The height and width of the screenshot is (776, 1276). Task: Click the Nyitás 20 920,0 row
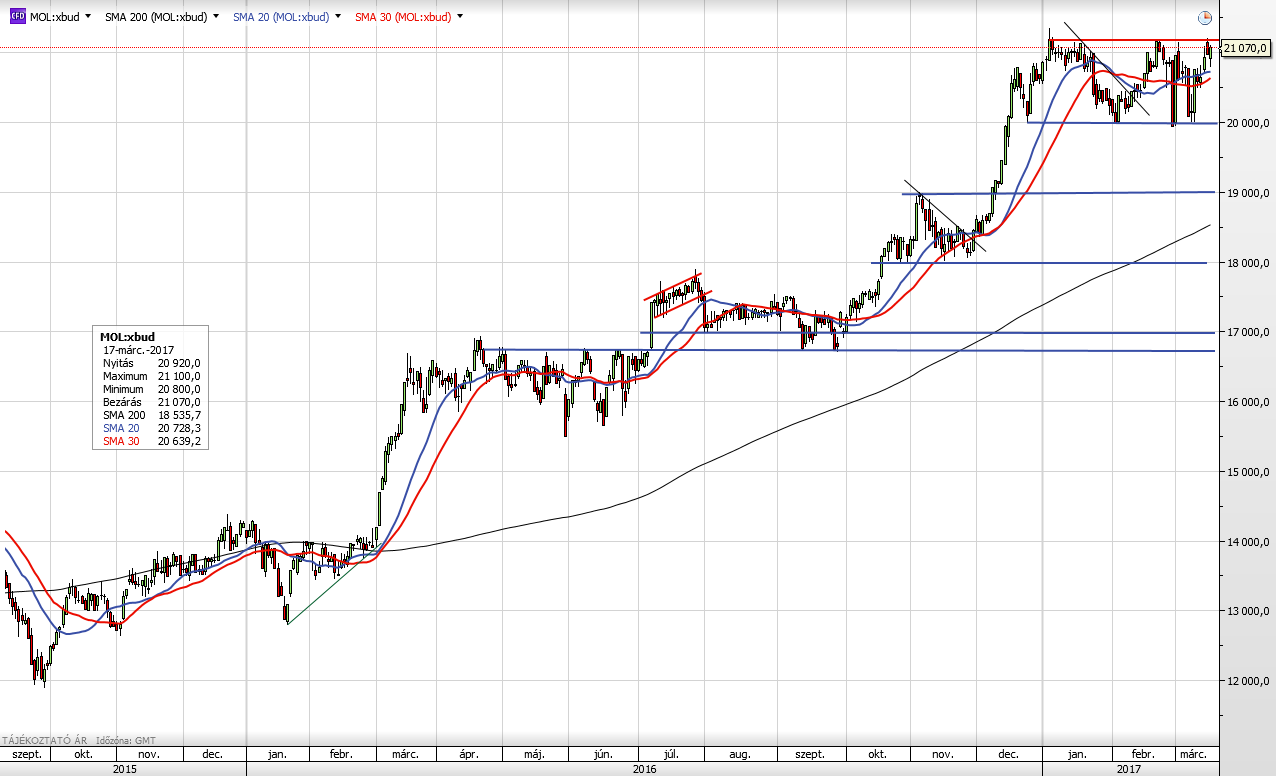pyautogui.click(x=152, y=363)
